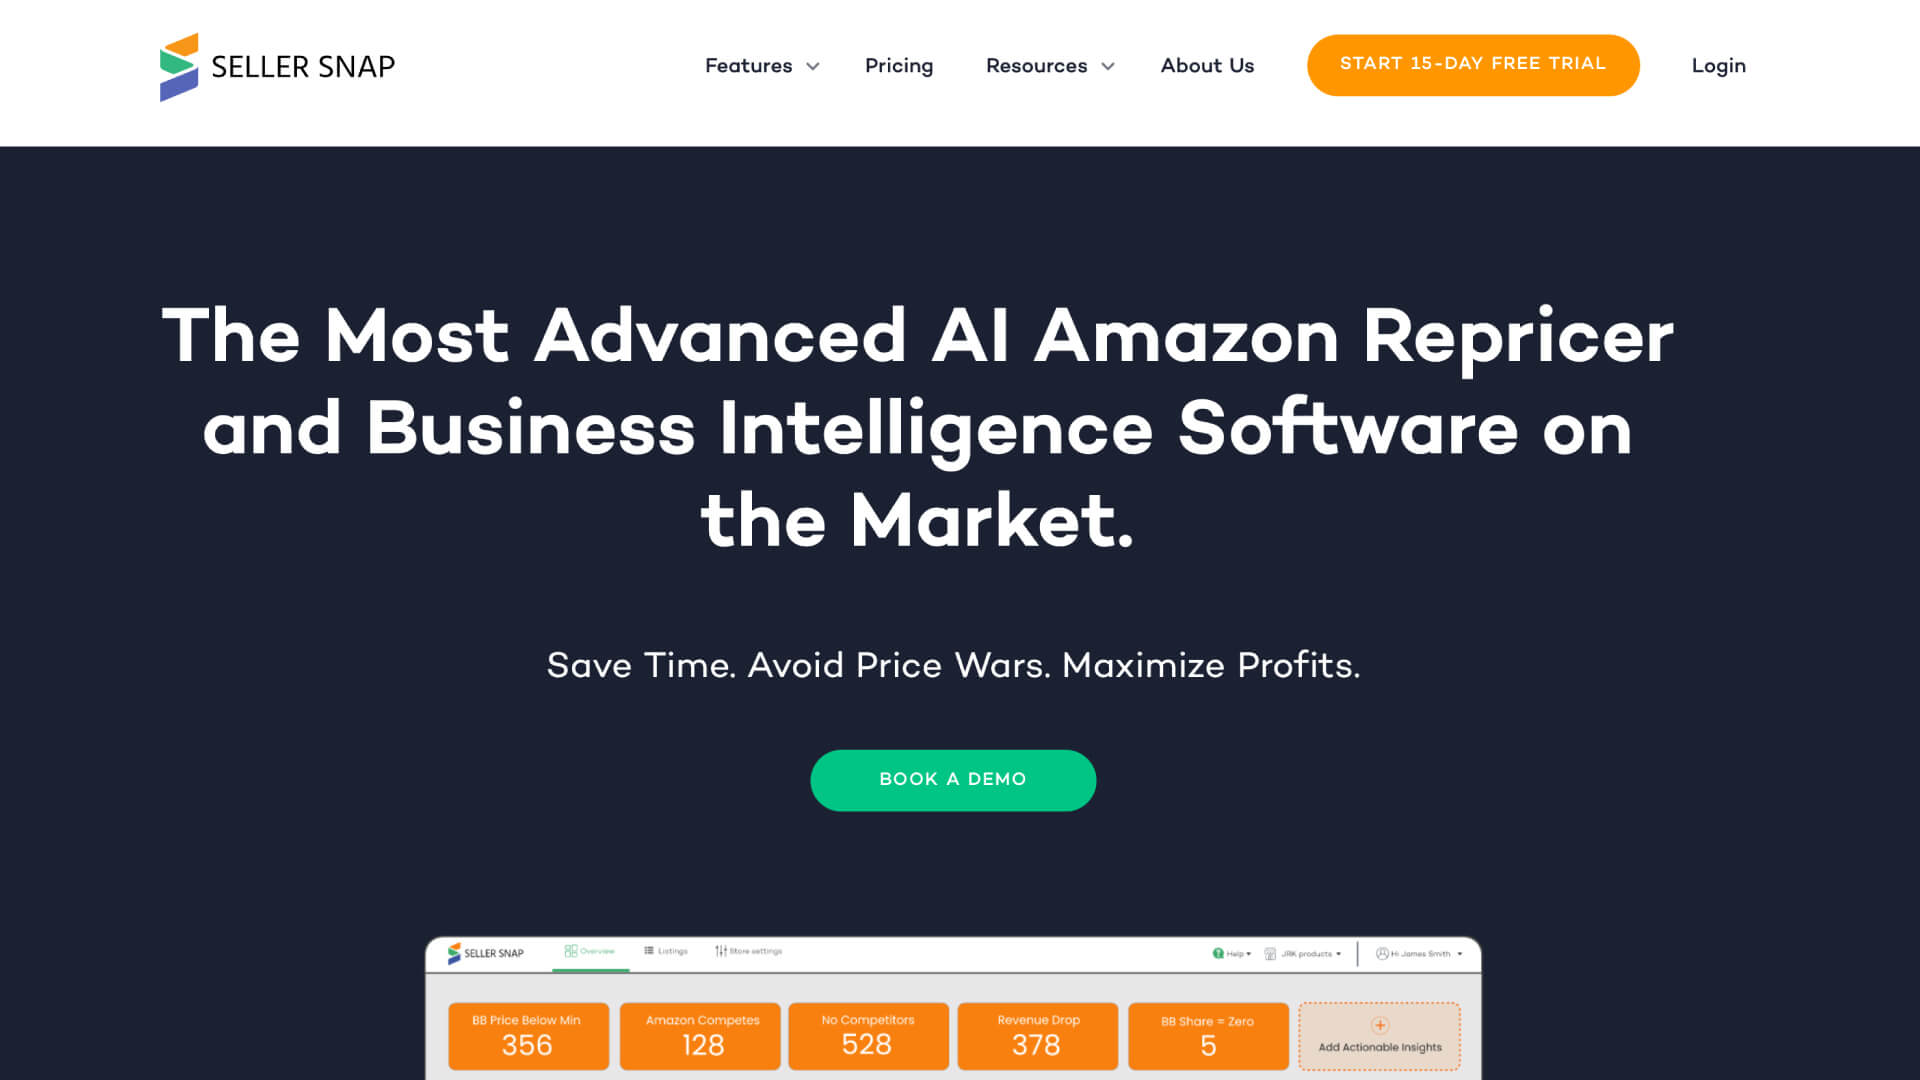This screenshot has height=1080, width=1920.
Task: Click the Login link
Action: [1718, 65]
